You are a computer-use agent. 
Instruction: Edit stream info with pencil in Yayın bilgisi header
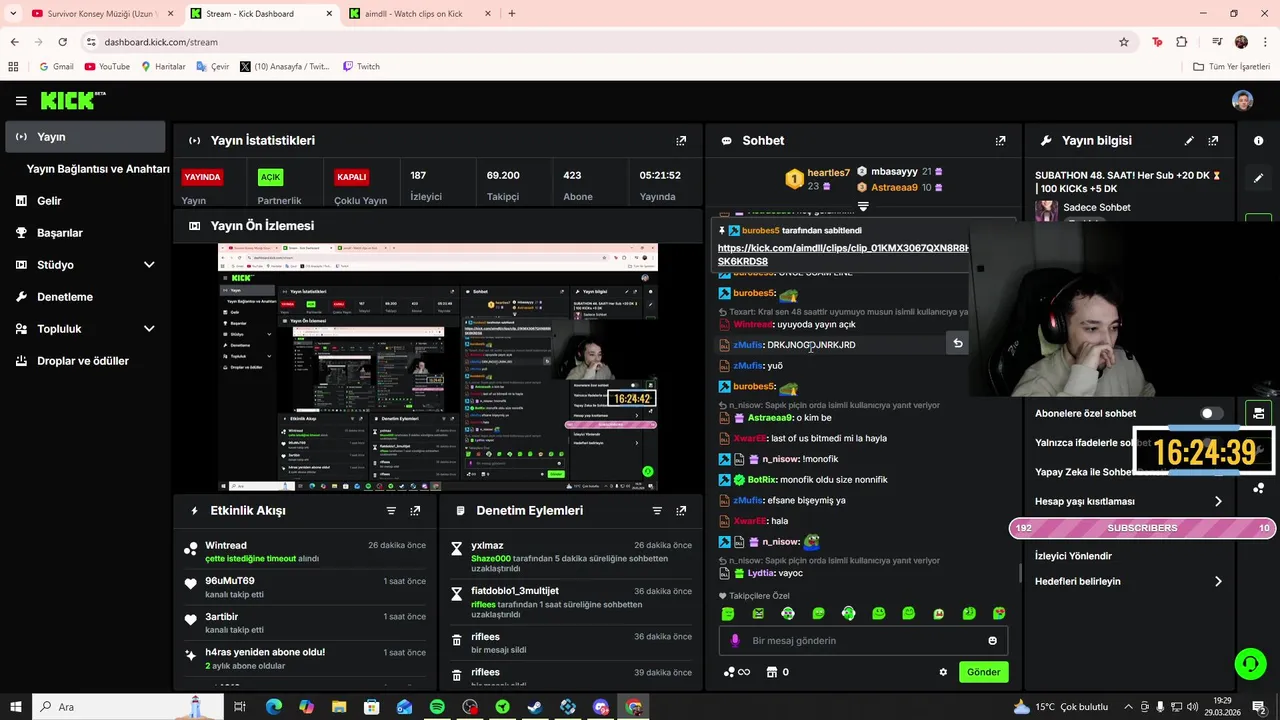click(1189, 141)
